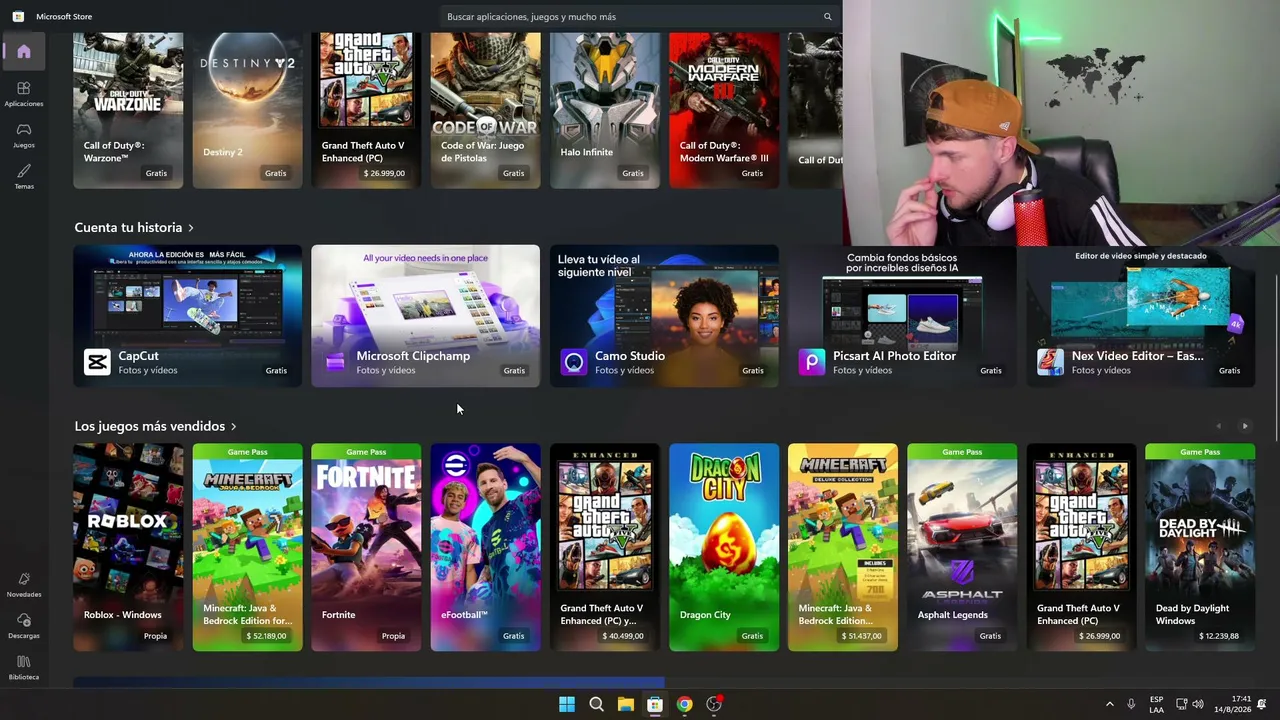This screenshot has width=1280, height=720.
Task: Open the Aplicaciones section
Action: 24,94
